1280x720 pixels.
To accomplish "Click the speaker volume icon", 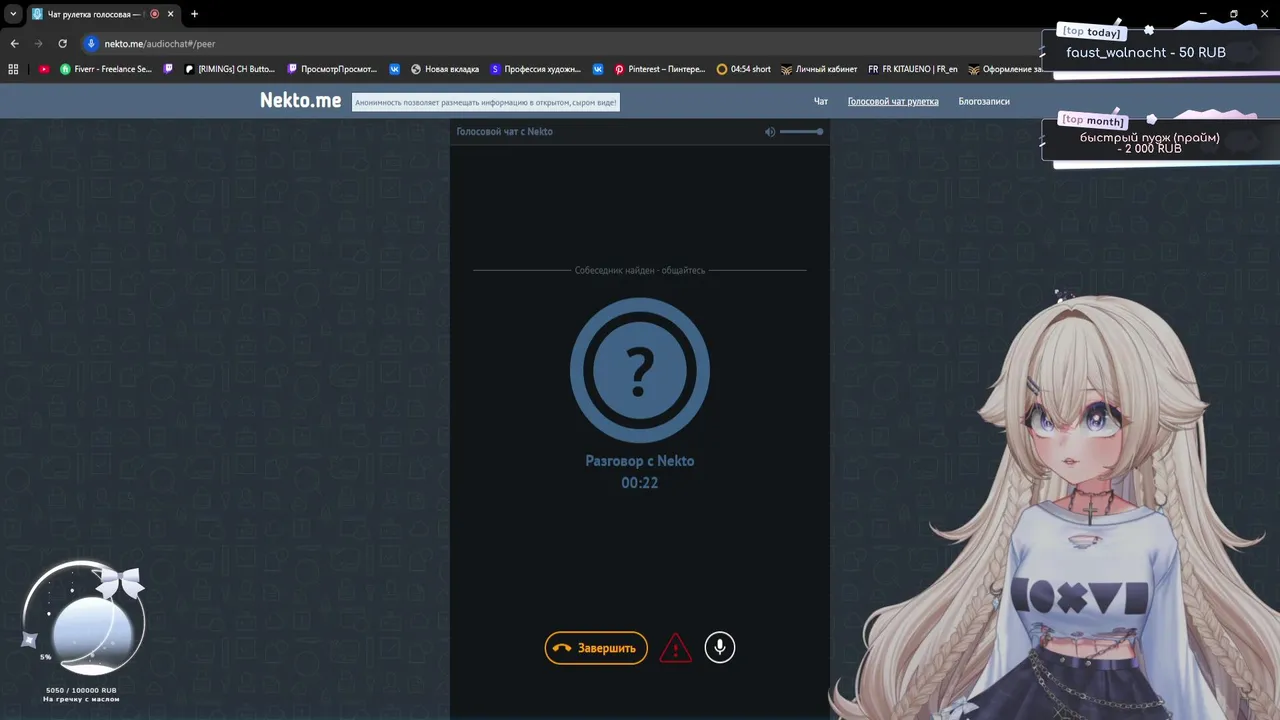I will pyautogui.click(x=770, y=132).
